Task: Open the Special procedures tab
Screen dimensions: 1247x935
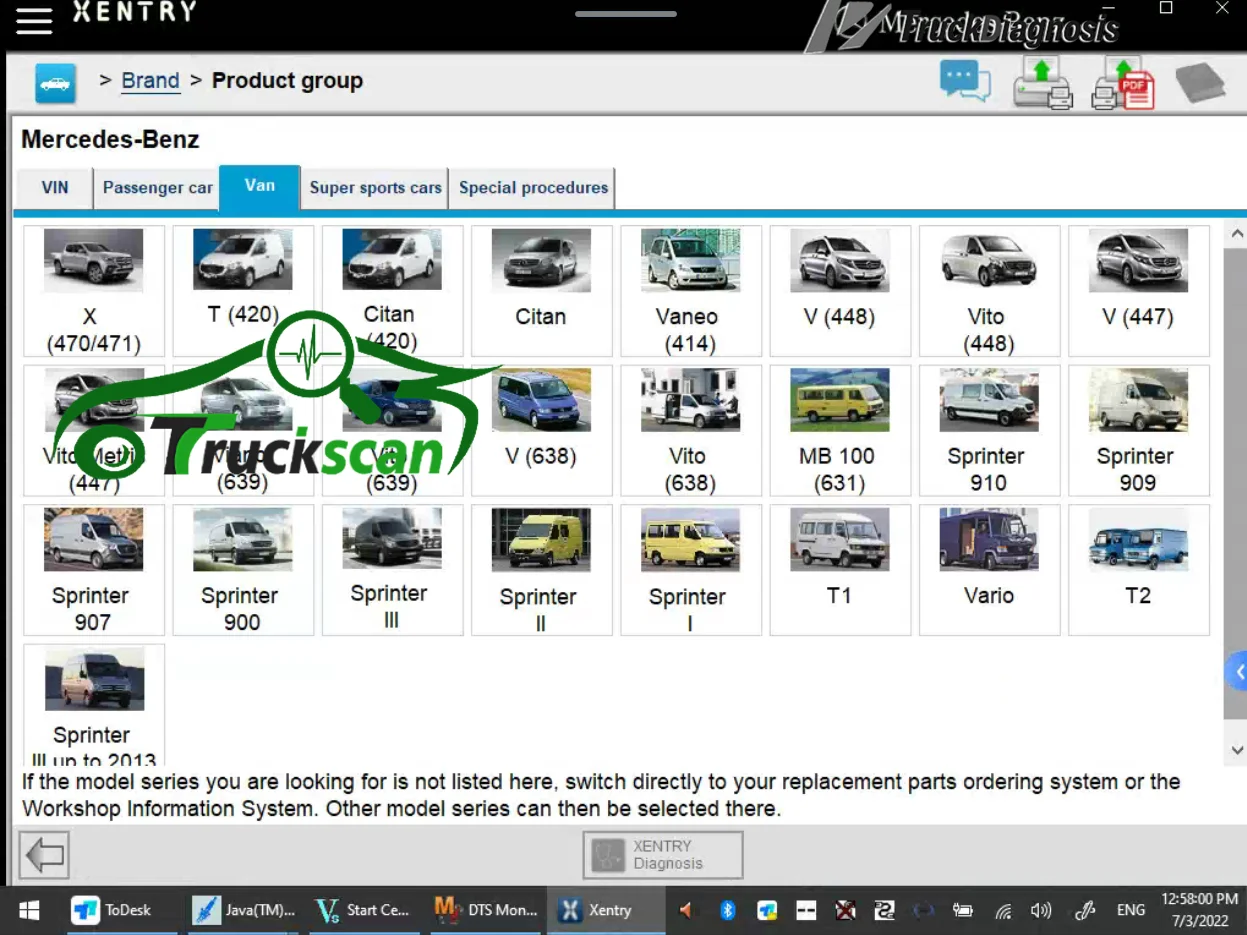Action: click(x=533, y=188)
